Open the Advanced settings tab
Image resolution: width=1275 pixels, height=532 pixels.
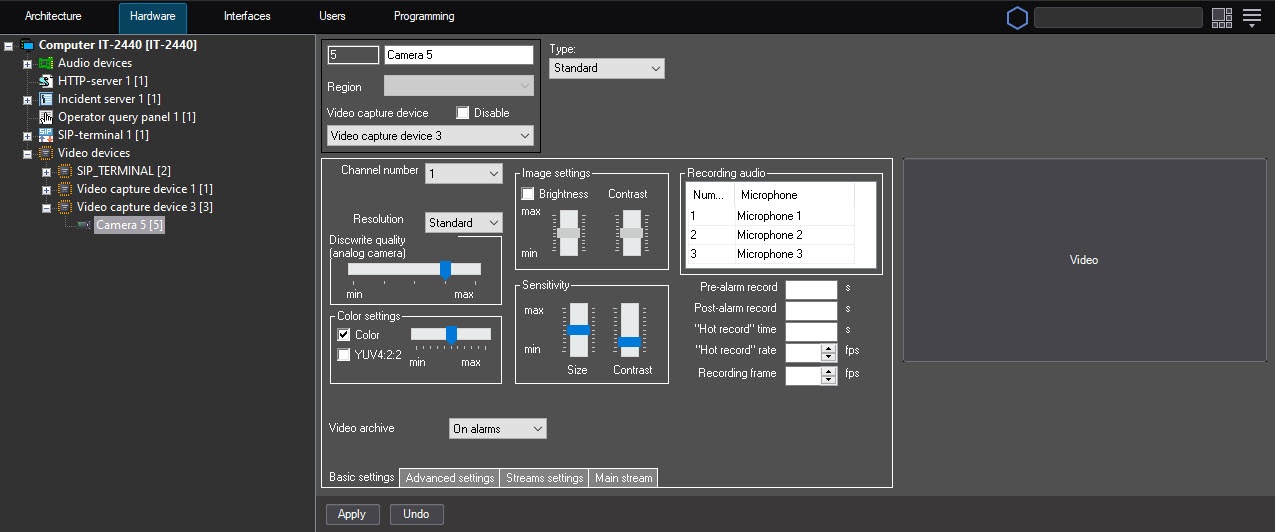449,478
